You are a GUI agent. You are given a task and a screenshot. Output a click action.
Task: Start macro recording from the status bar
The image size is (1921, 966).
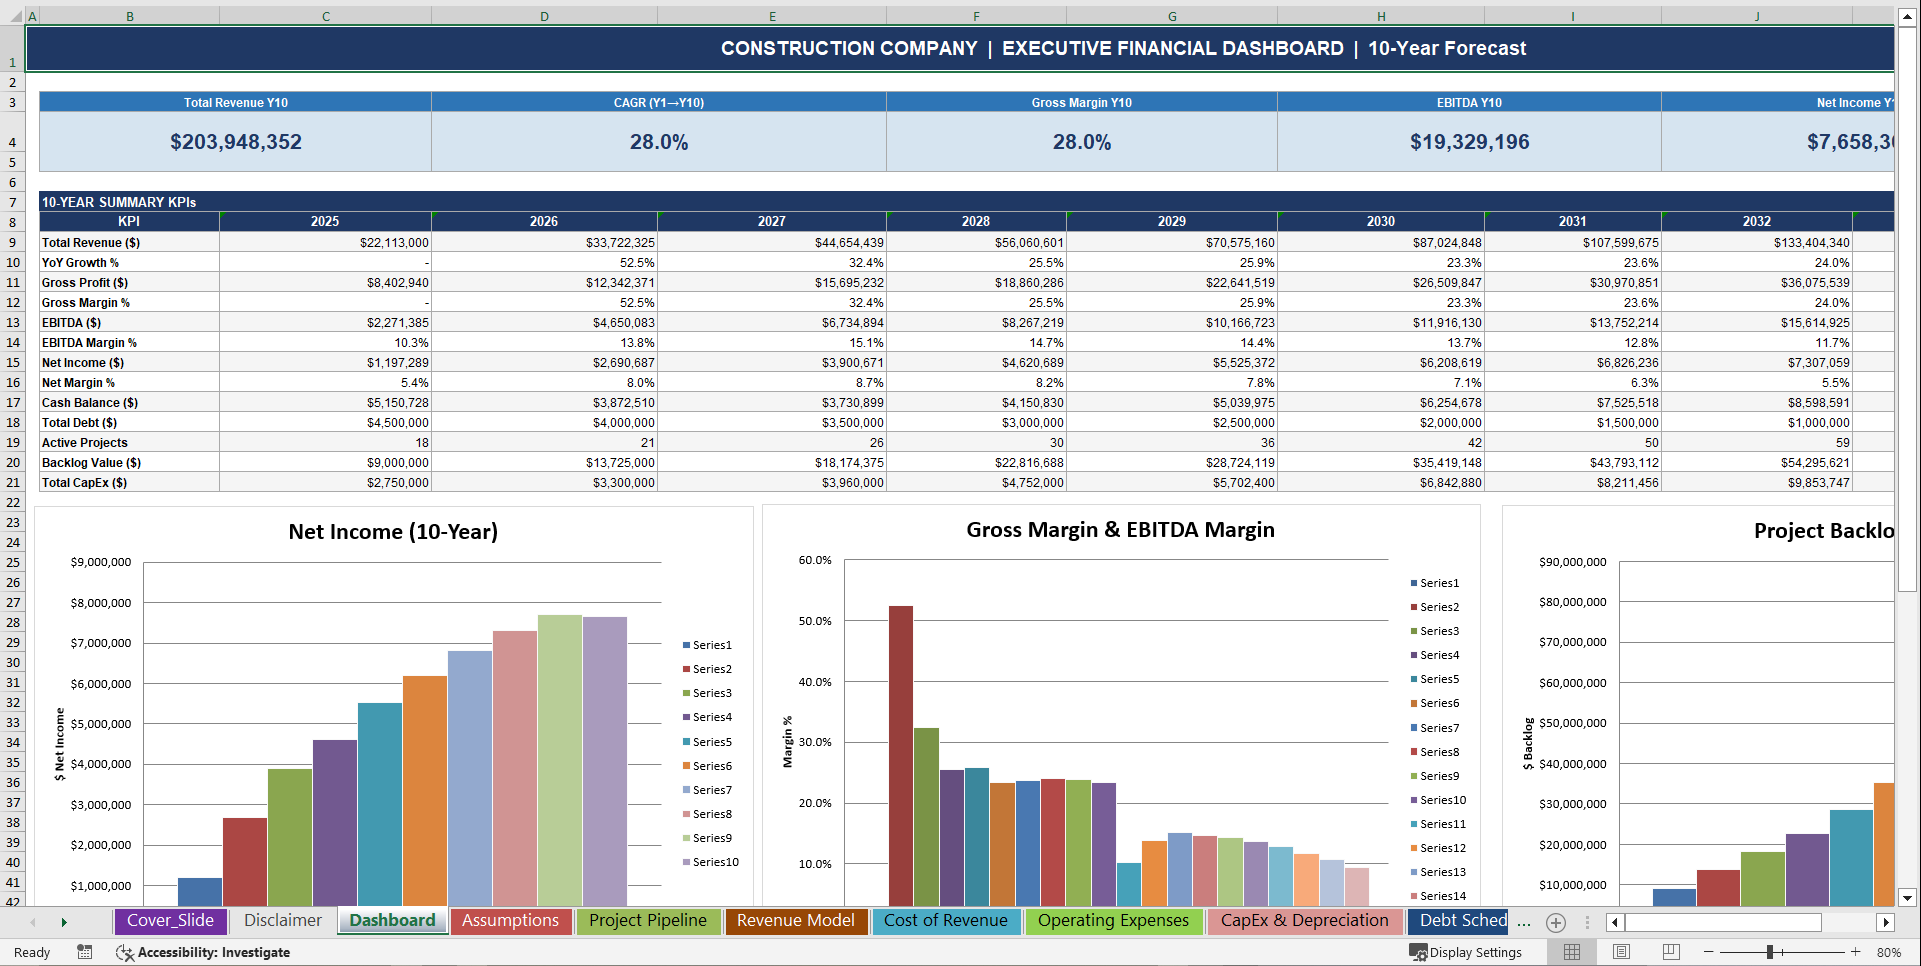click(x=85, y=952)
